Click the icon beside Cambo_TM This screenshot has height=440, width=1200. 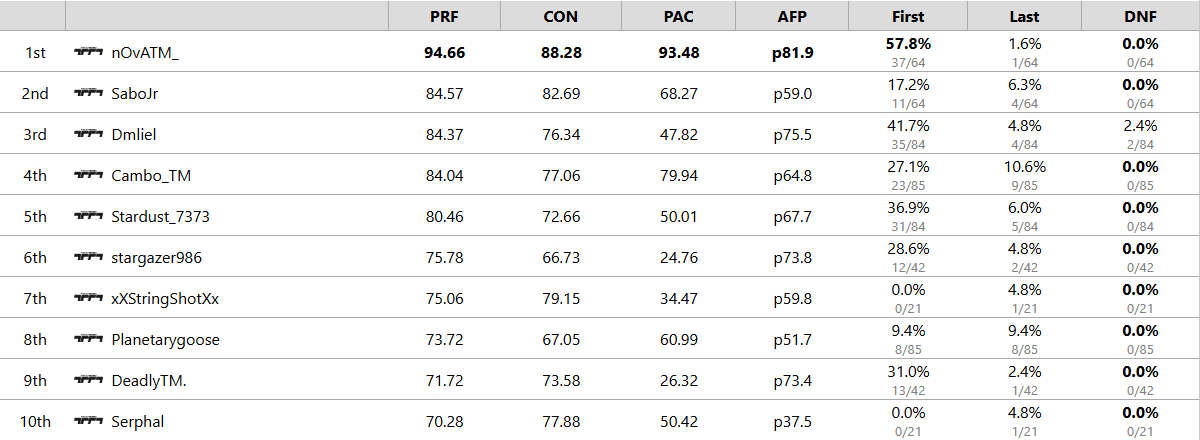[x=89, y=175]
